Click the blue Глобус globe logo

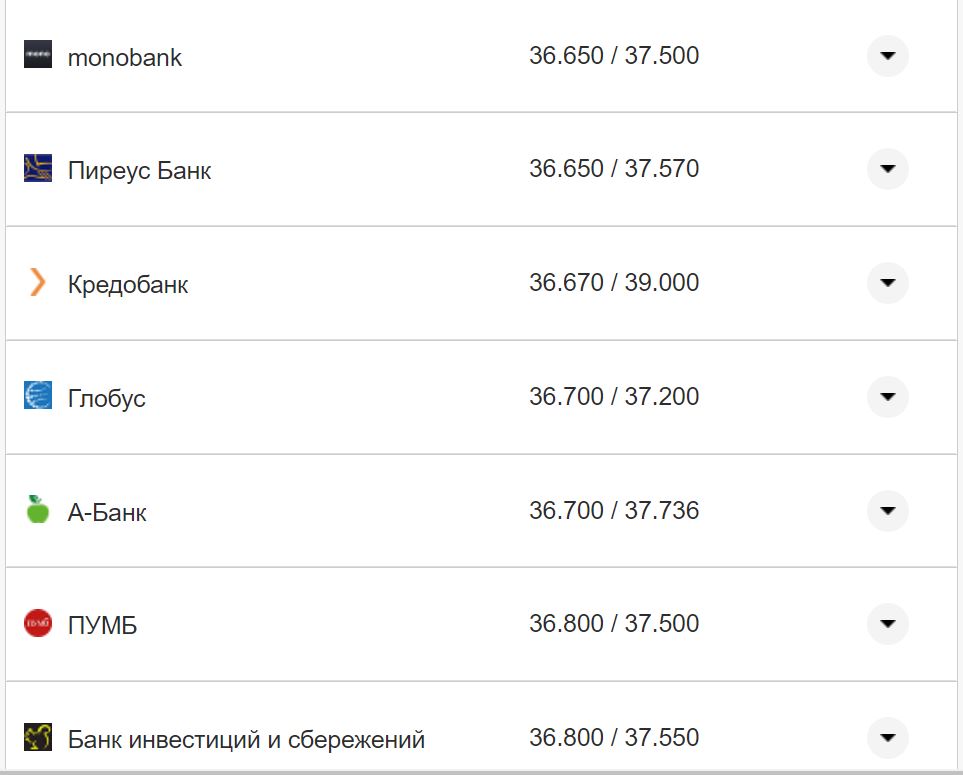point(38,396)
